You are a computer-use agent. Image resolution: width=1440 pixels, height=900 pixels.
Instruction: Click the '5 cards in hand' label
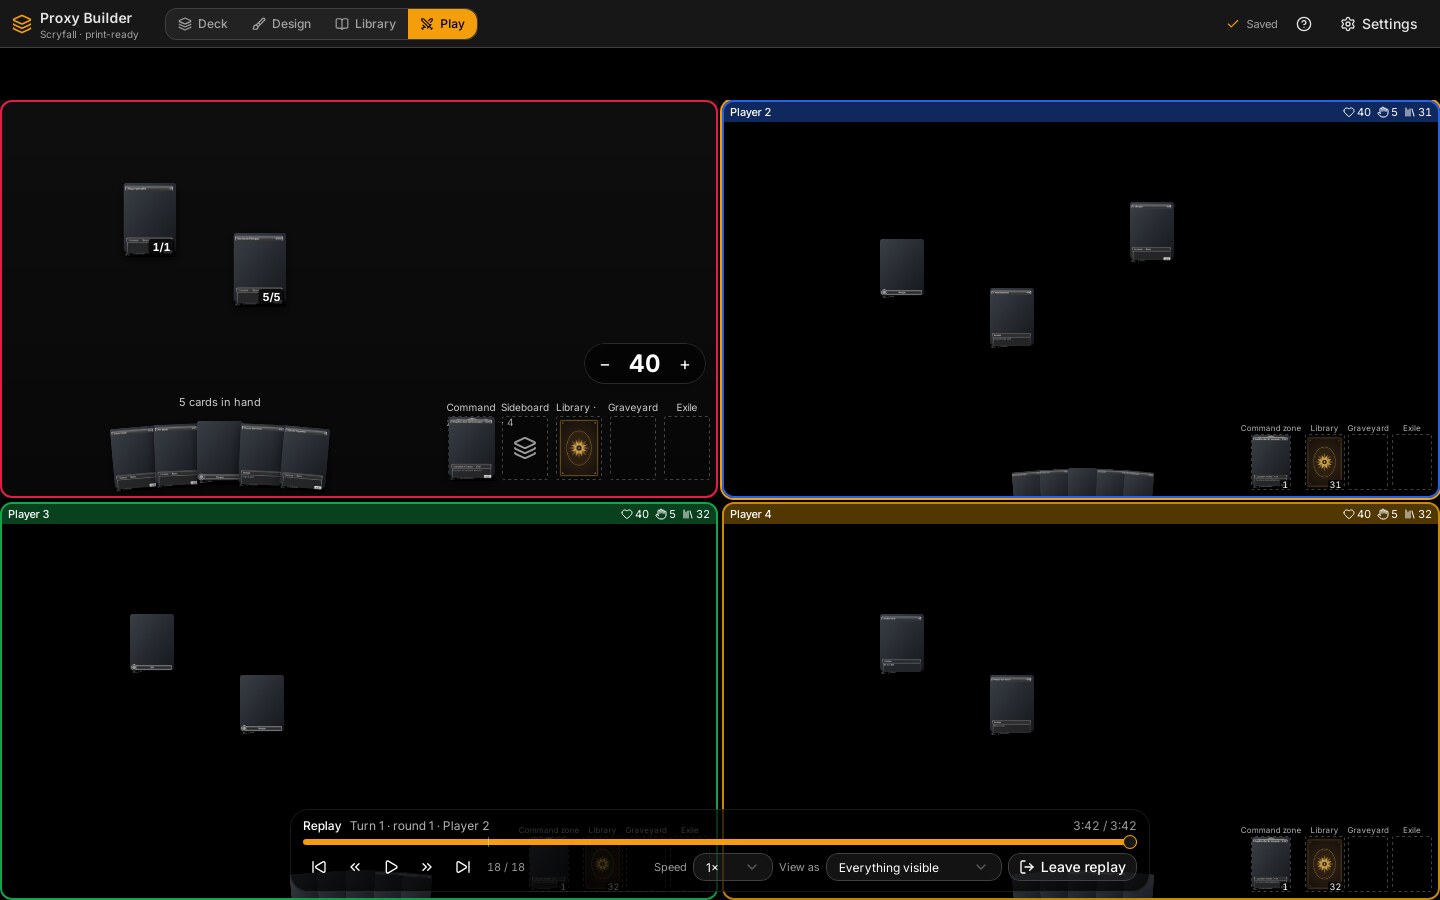pos(220,402)
